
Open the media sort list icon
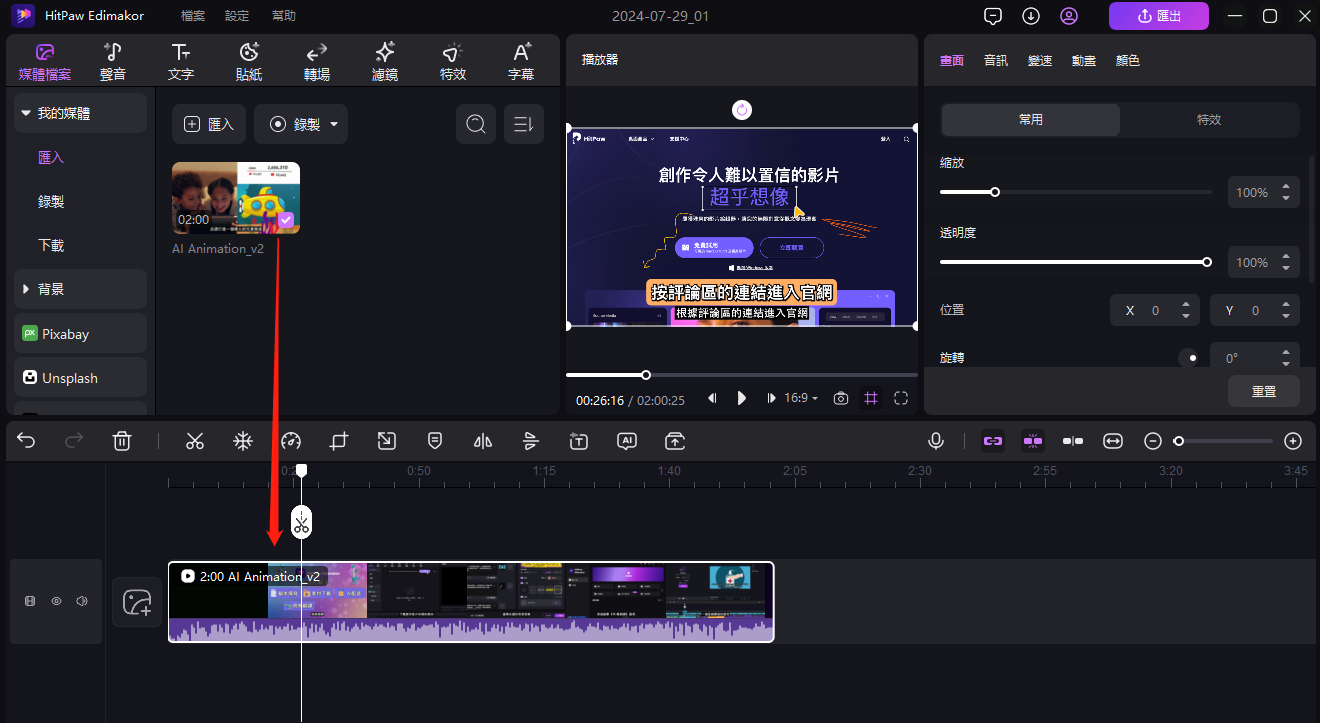(x=524, y=125)
